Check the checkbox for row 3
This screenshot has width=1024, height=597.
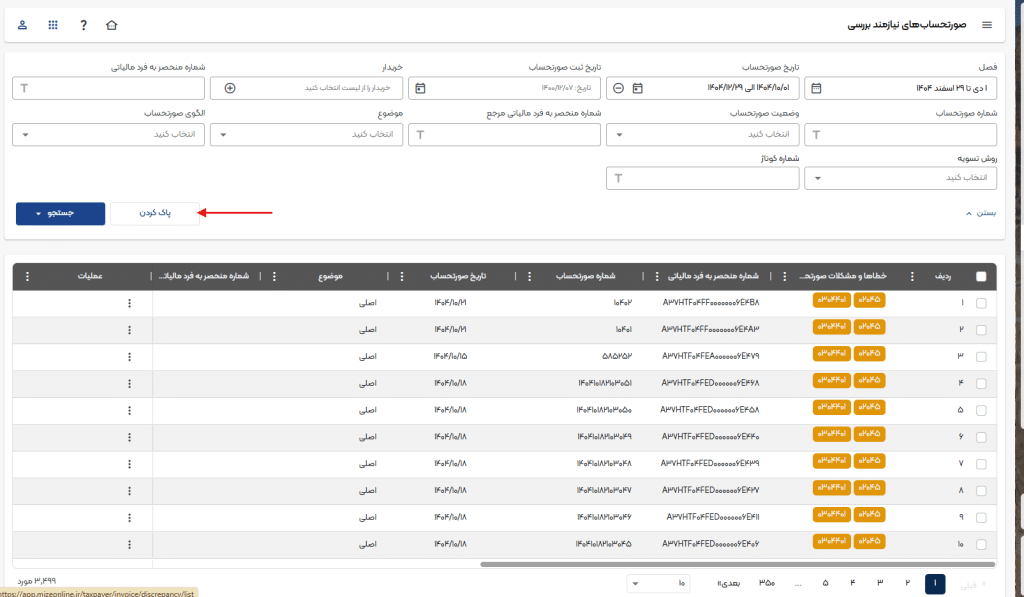[x=981, y=357]
